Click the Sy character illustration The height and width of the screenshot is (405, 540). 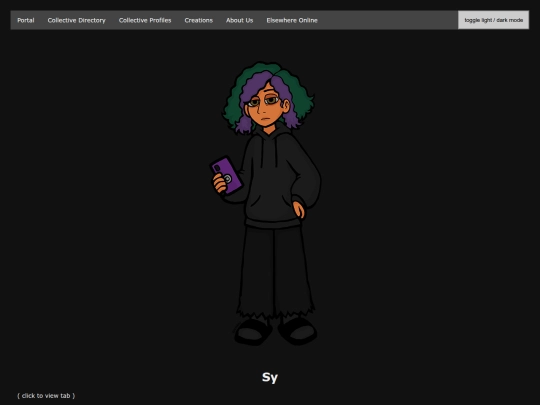click(266, 204)
